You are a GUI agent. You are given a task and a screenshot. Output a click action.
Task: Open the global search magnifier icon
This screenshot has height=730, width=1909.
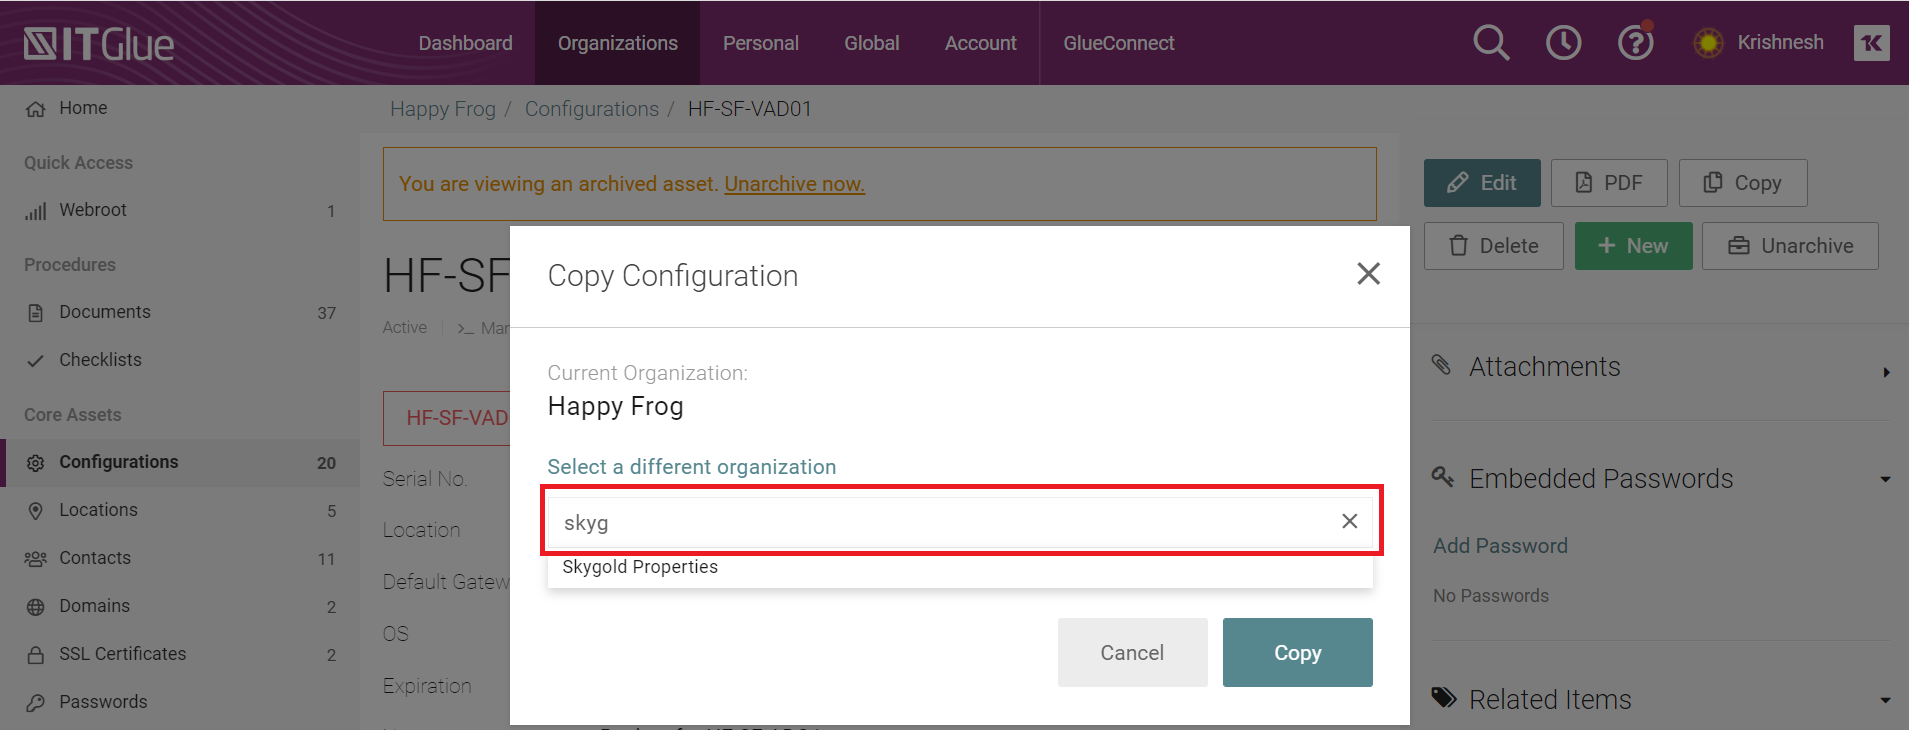[1490, 42]
